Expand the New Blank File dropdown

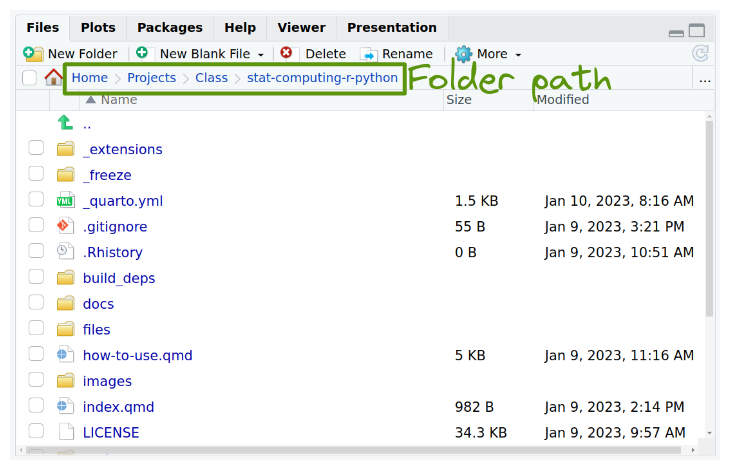point(261,54)
